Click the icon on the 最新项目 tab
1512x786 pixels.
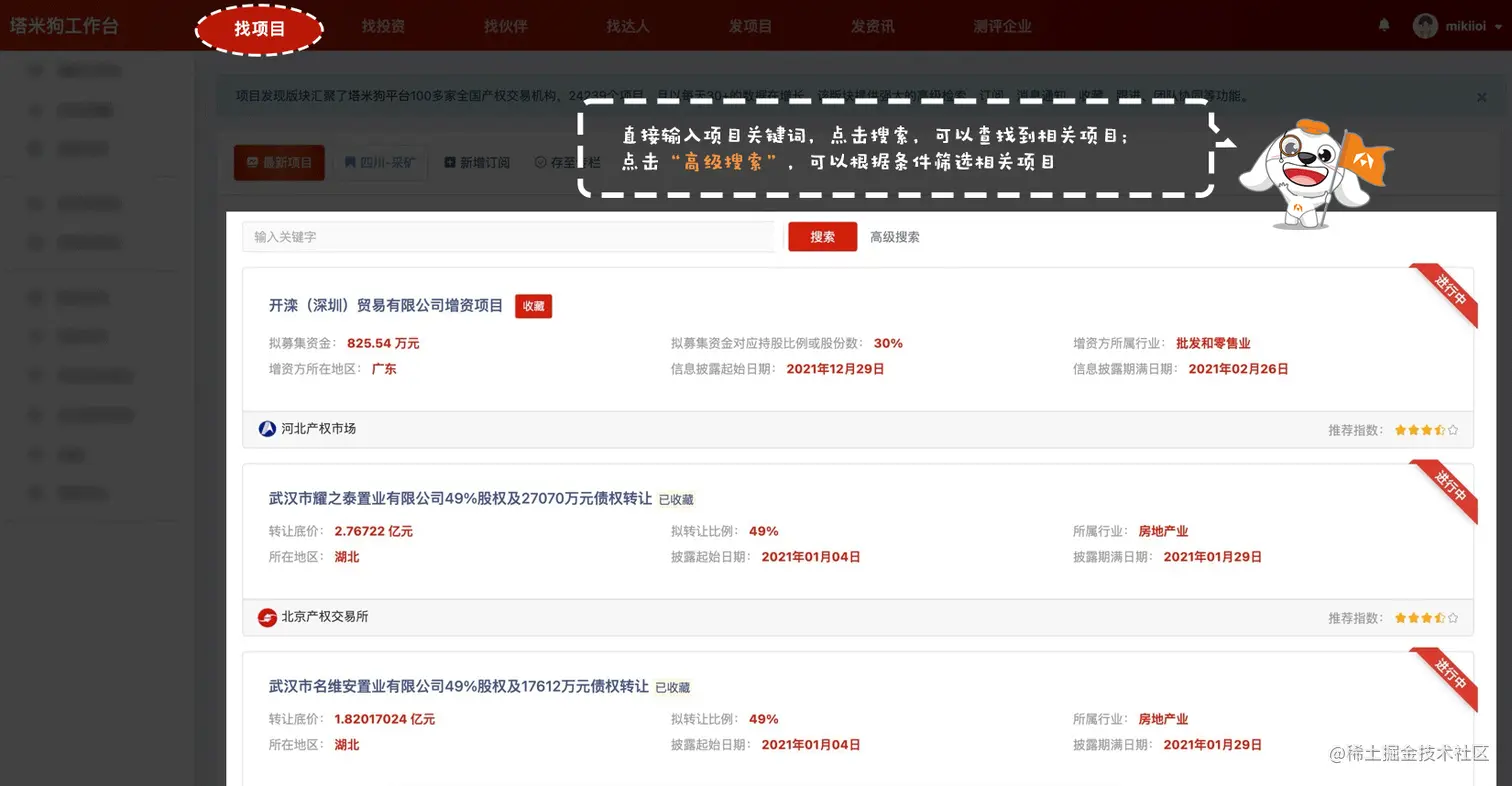[252, 162]
